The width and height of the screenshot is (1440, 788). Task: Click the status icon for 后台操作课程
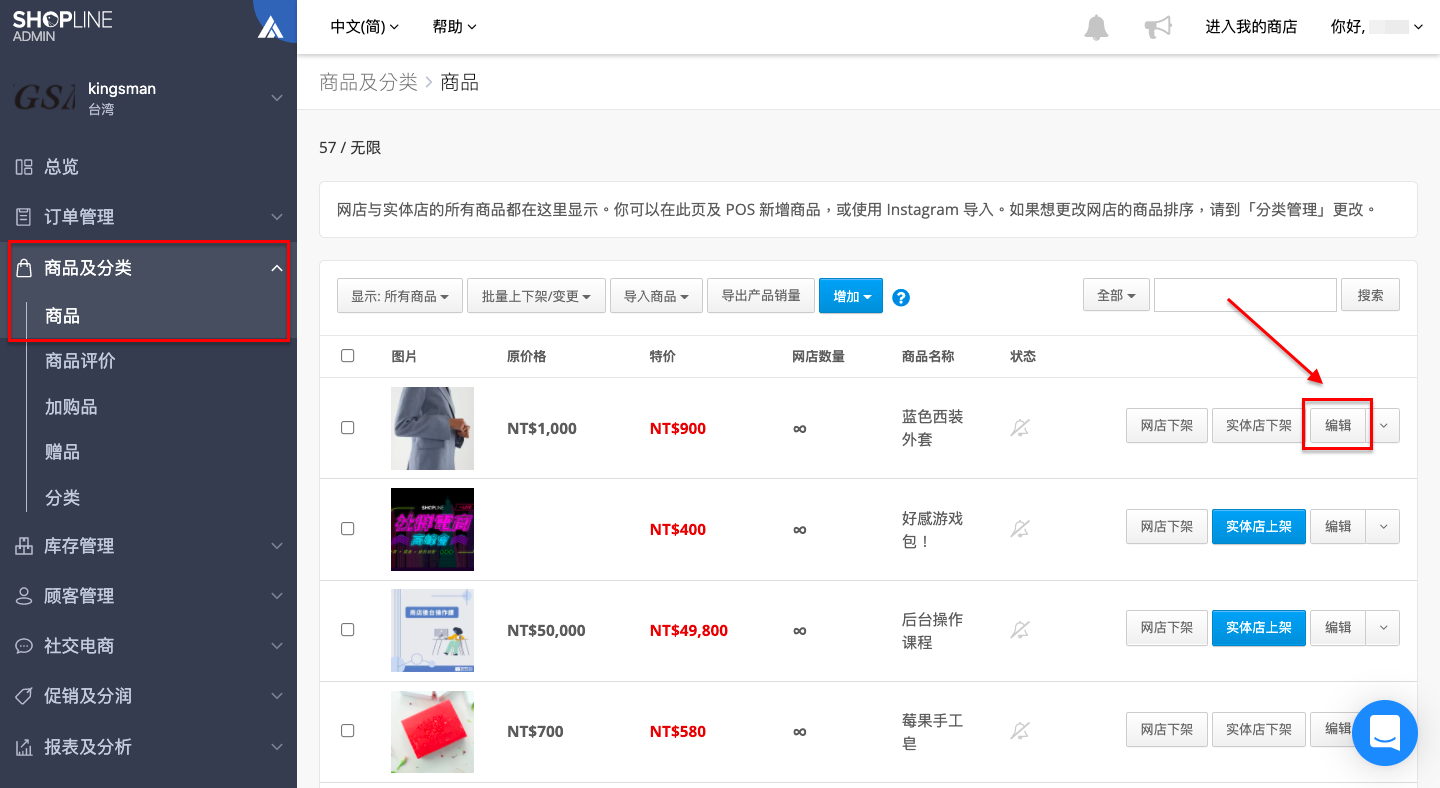pyautogui.click(x=1020, y=630)
